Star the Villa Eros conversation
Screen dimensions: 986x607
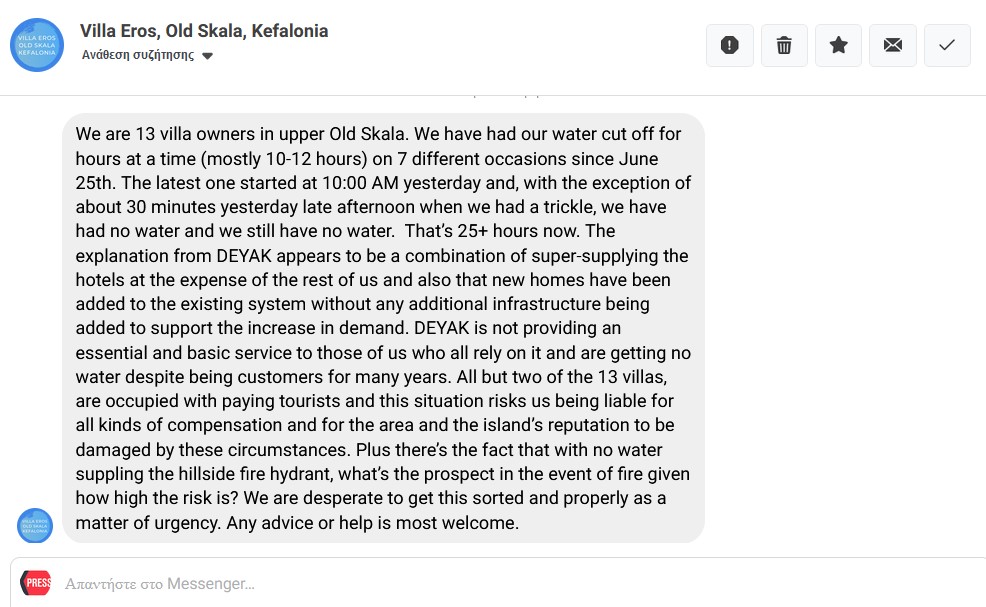(838, 45)
